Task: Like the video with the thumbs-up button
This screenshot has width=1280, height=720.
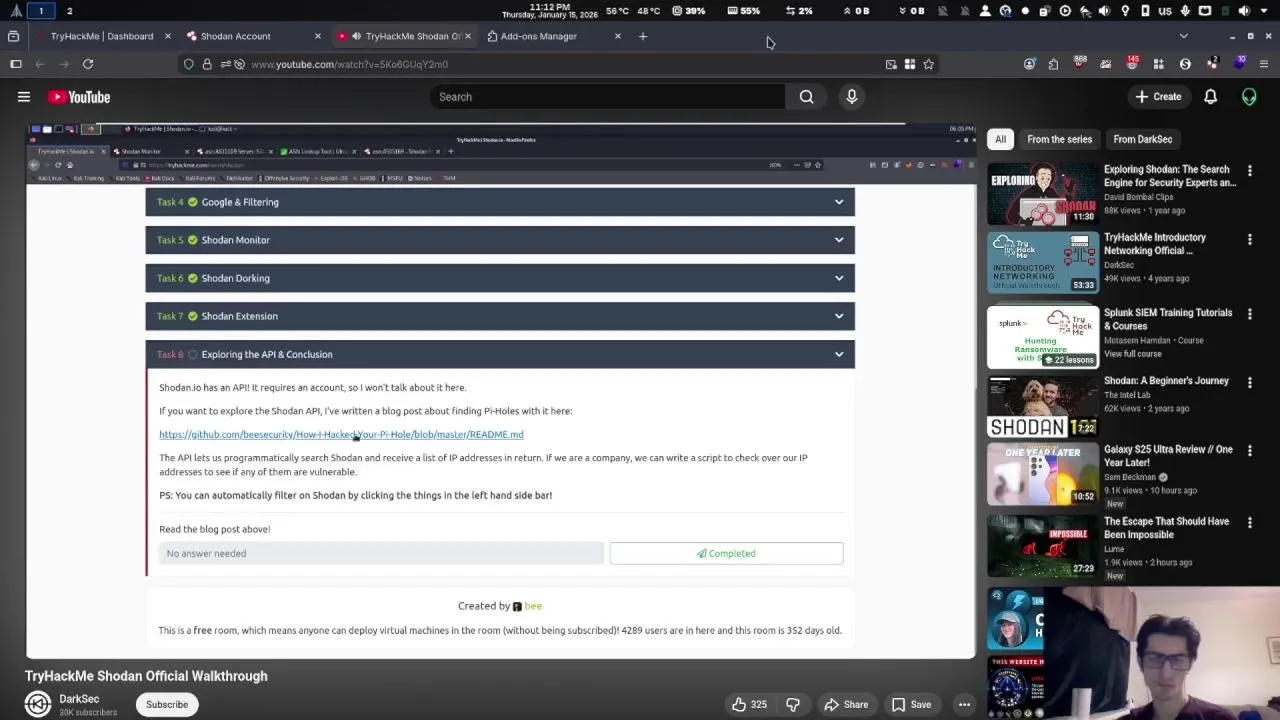Action: coord(749,704)
